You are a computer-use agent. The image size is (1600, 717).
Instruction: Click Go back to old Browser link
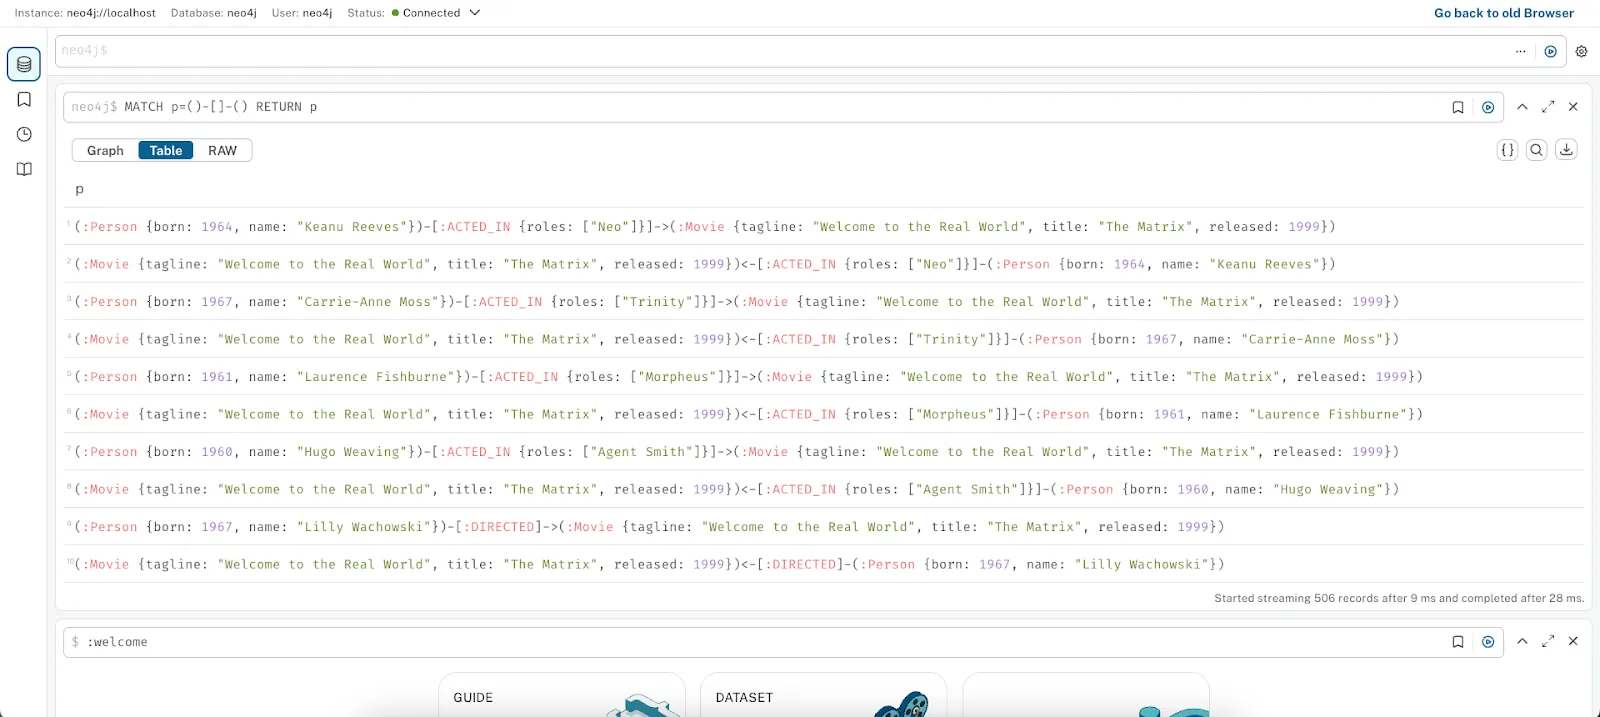tap(1503, 13)
